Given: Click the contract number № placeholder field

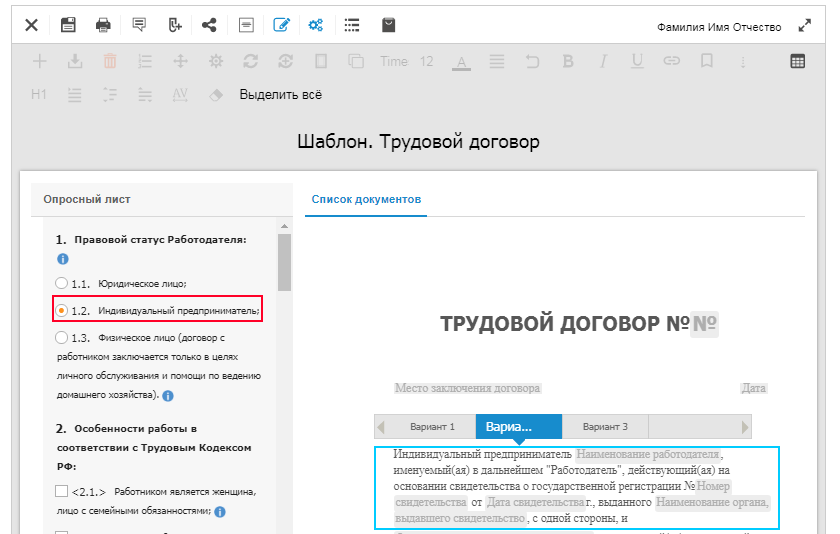Looking at the screenshot, I should point(704,324).
